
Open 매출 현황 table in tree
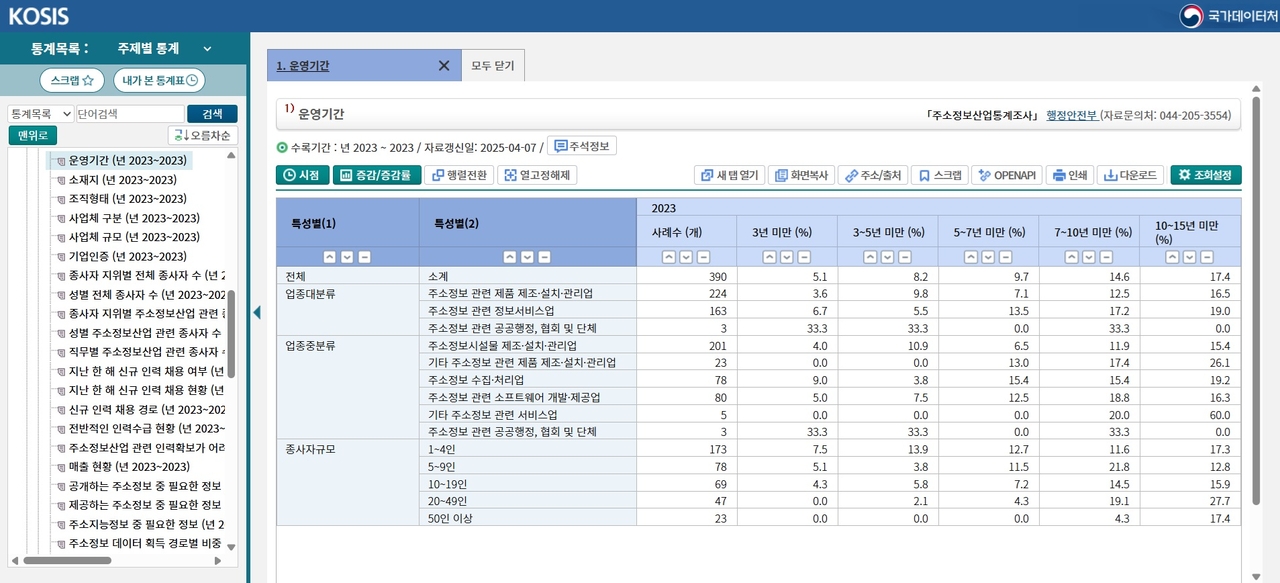point(130,467)
